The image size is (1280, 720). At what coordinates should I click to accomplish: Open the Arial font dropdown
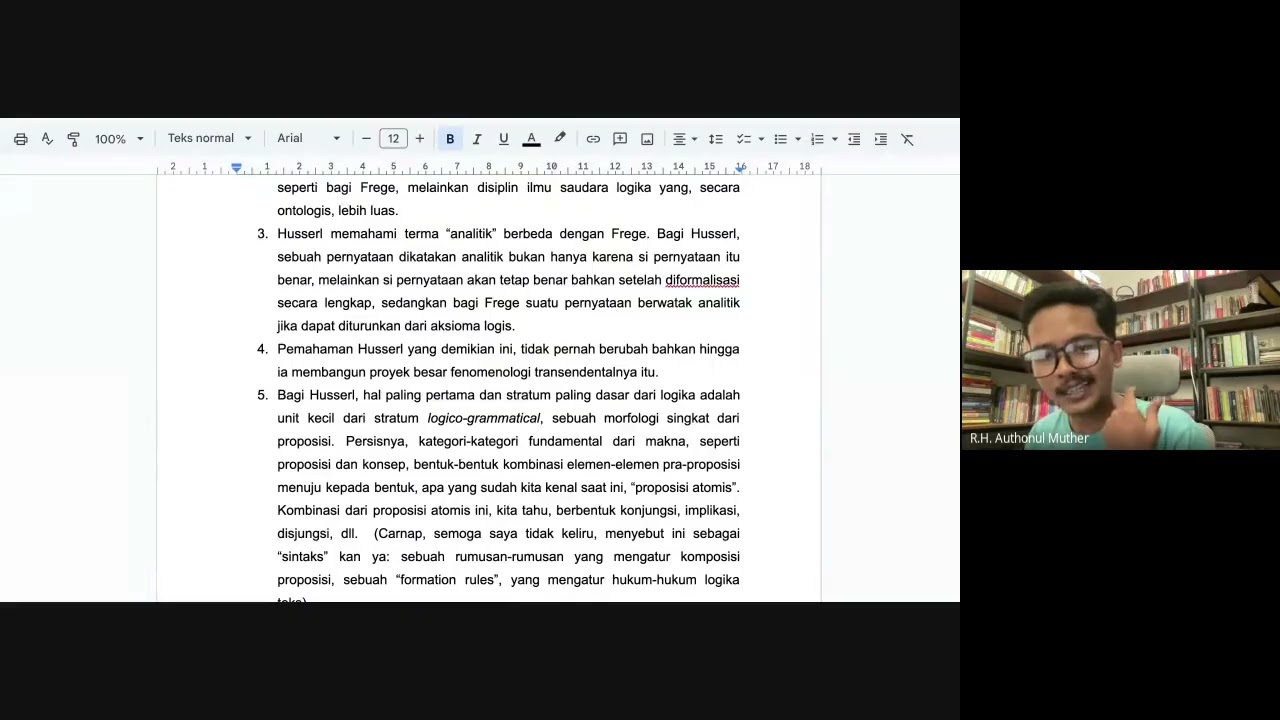click(x=308, y=138)
